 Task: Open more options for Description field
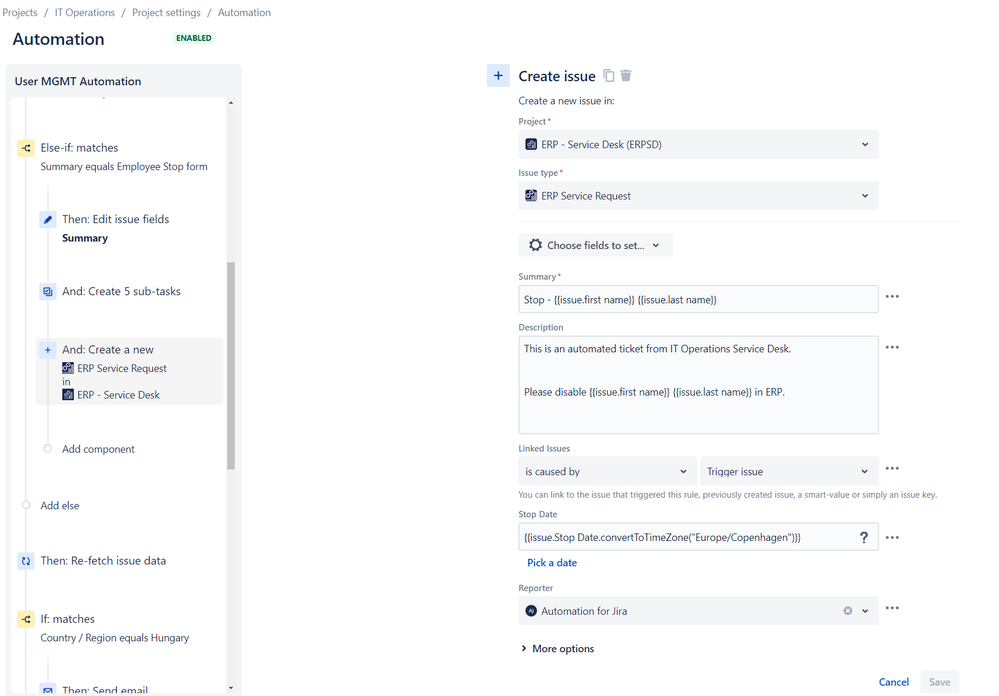(x=892, y=347)
